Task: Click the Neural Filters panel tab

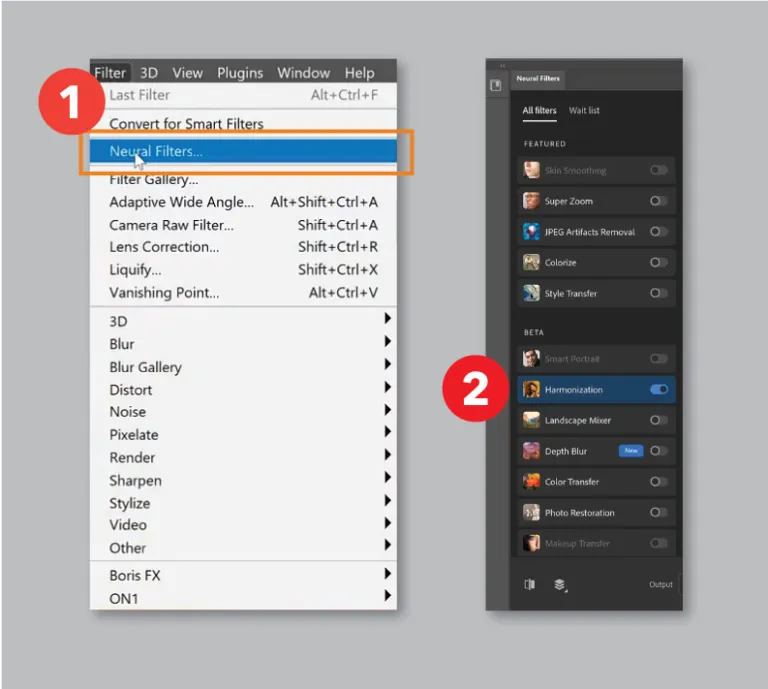Action: pos(538,79)
